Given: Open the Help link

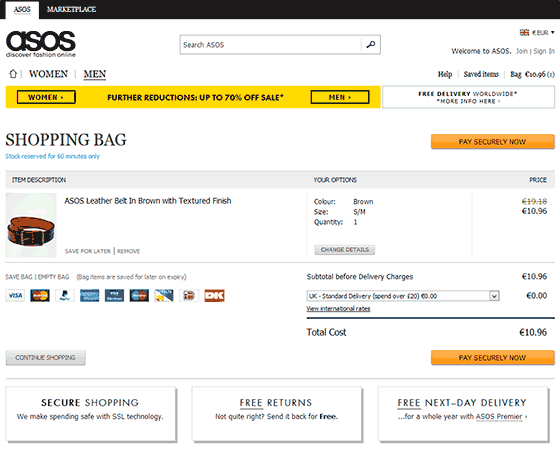Looking at the screenshot, I should 445,74.
